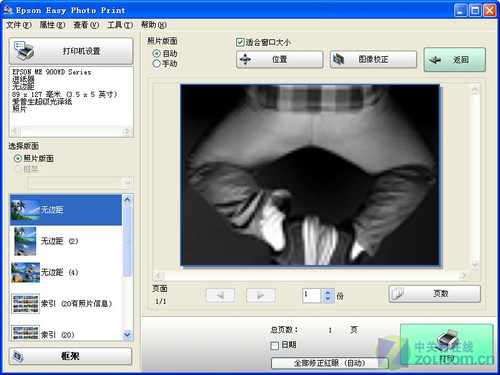Viewport: 500px width, 375px height.
Task: Click the 位置 position button
Action: pos(279,59)
